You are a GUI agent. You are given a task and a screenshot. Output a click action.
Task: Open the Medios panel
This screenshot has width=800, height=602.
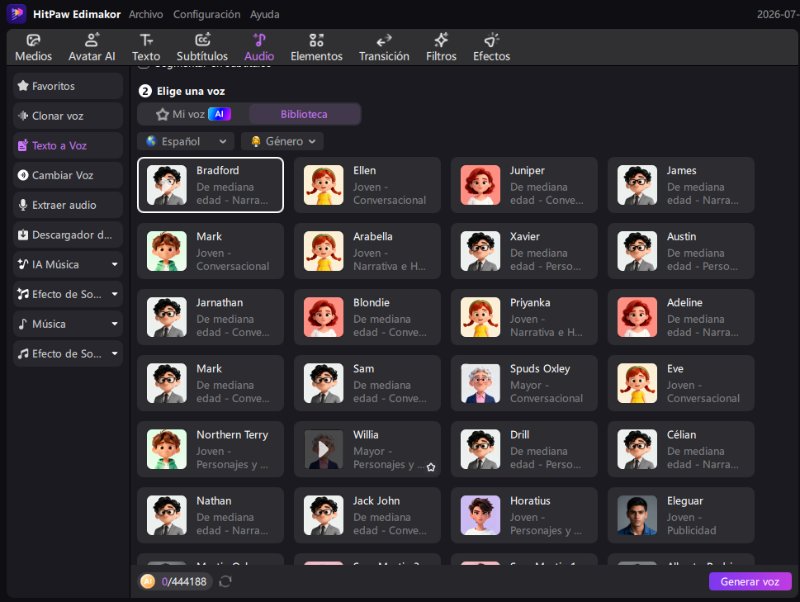point(33,47)
